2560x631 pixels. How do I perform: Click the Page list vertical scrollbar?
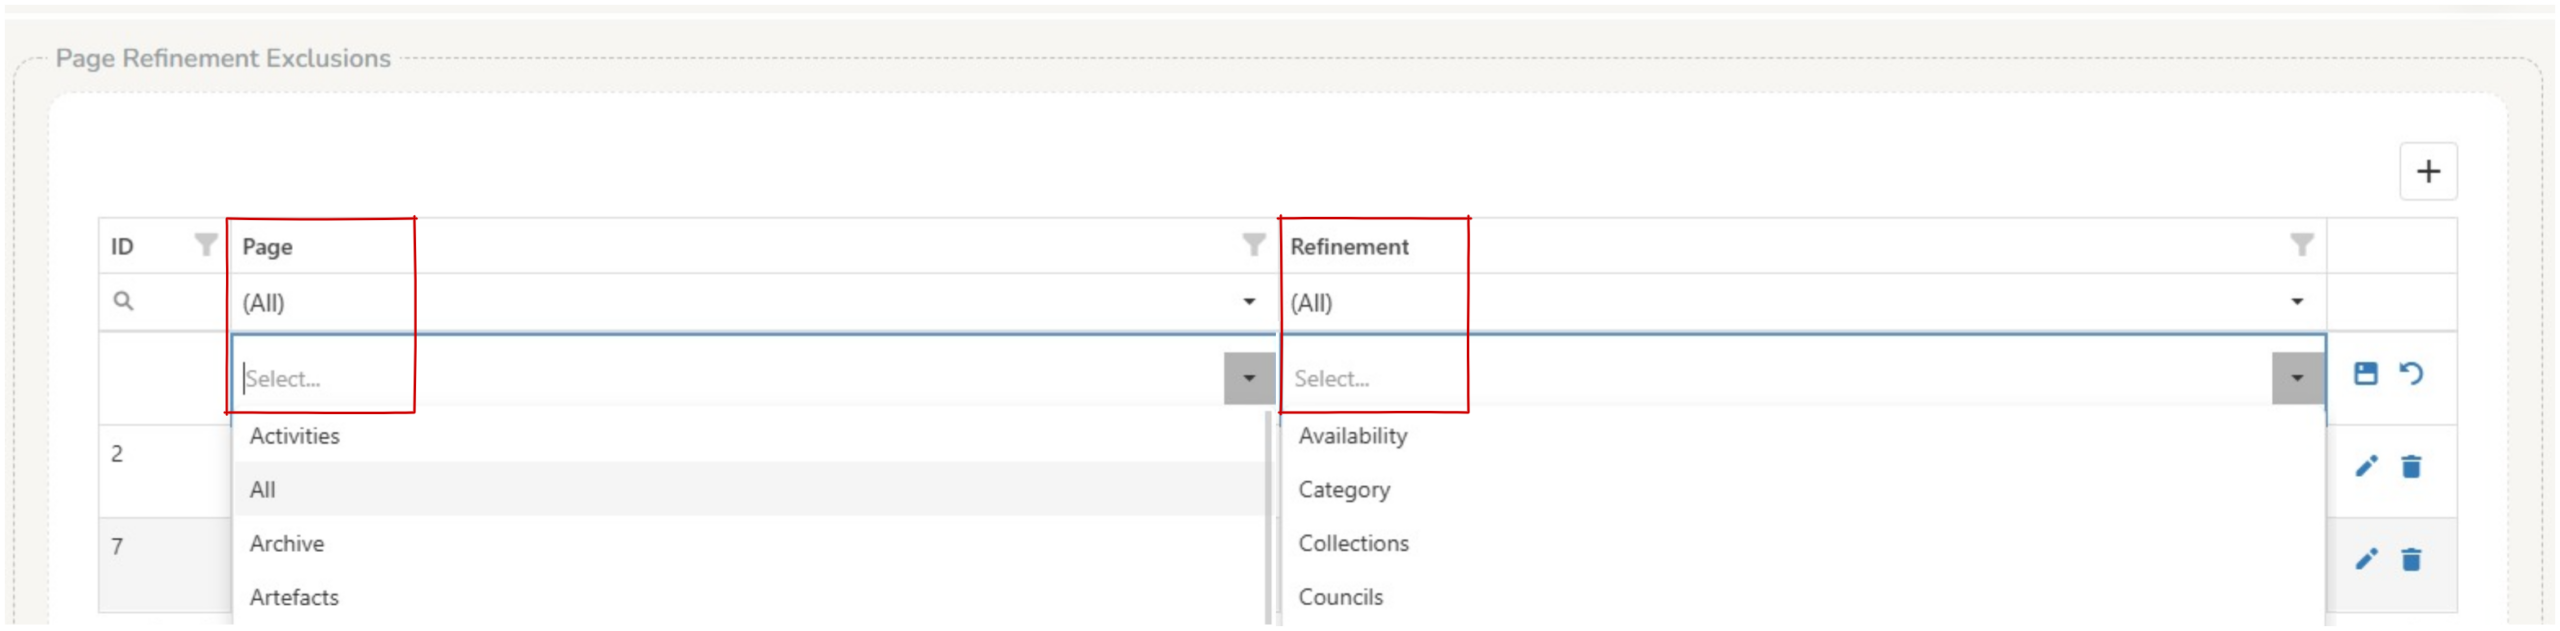(1268, 500)
